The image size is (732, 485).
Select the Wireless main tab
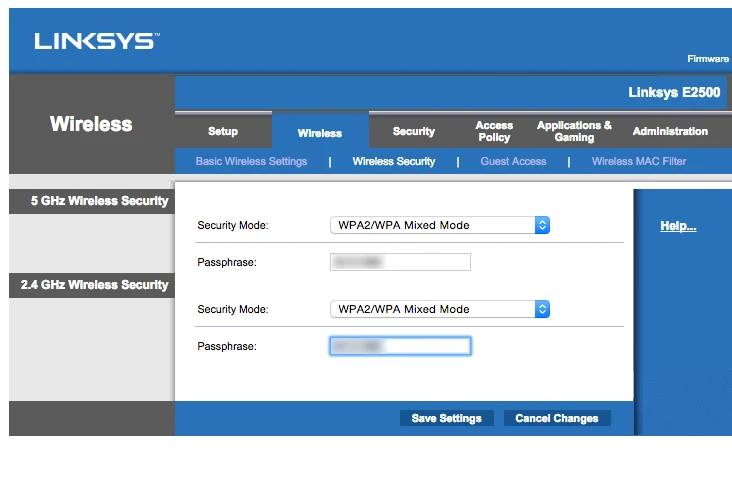[320, 133]
